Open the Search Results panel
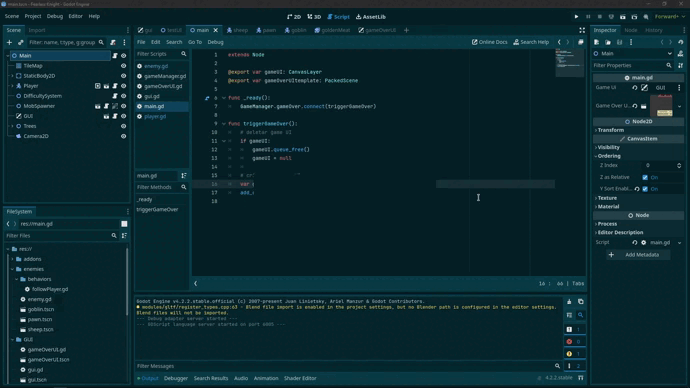690x388 pixels. coord(211,378)
